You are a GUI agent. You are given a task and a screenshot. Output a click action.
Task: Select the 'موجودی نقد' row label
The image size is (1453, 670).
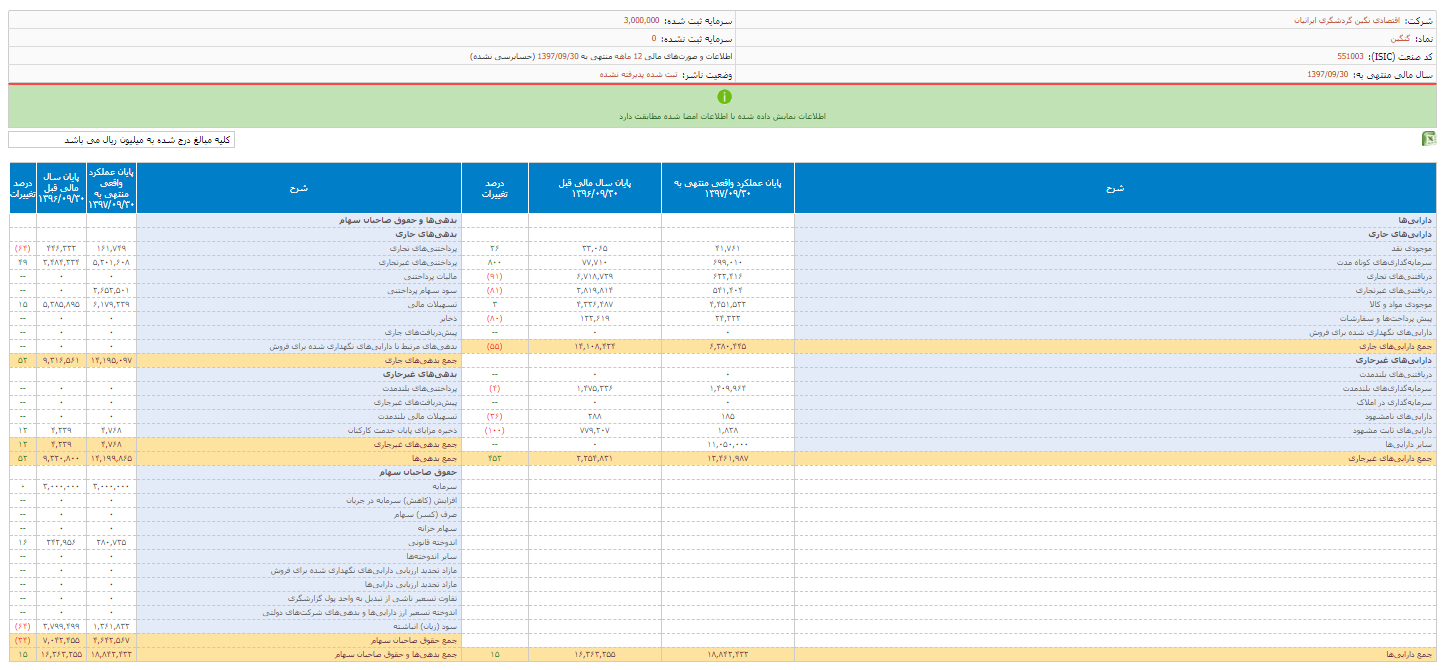[x=1414, y=247]
